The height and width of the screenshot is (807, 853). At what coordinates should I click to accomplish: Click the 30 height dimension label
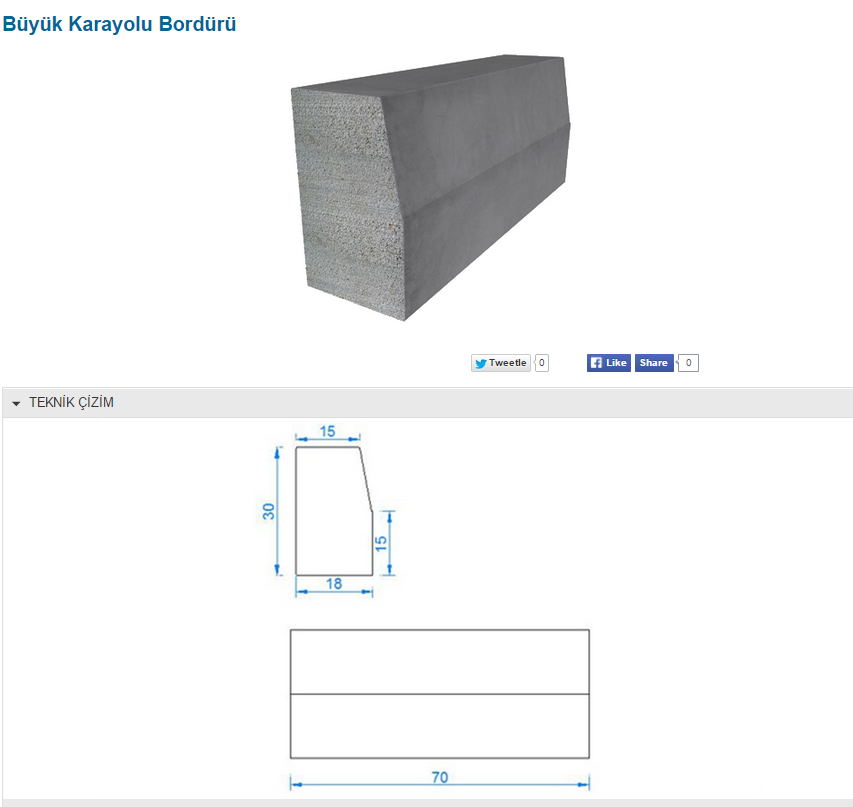(269, 511)
